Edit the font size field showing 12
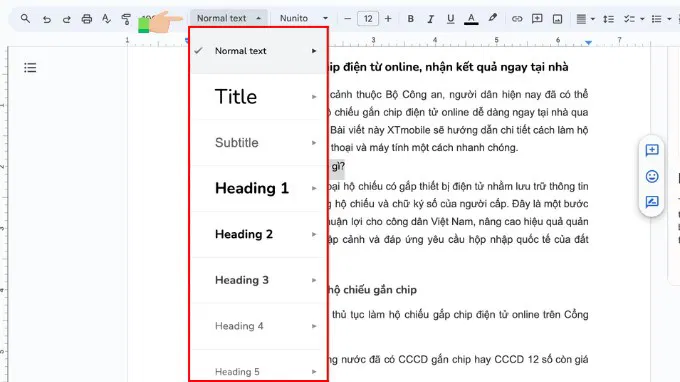Viewport: 680px width, 382px height. (x=368, y=19)
